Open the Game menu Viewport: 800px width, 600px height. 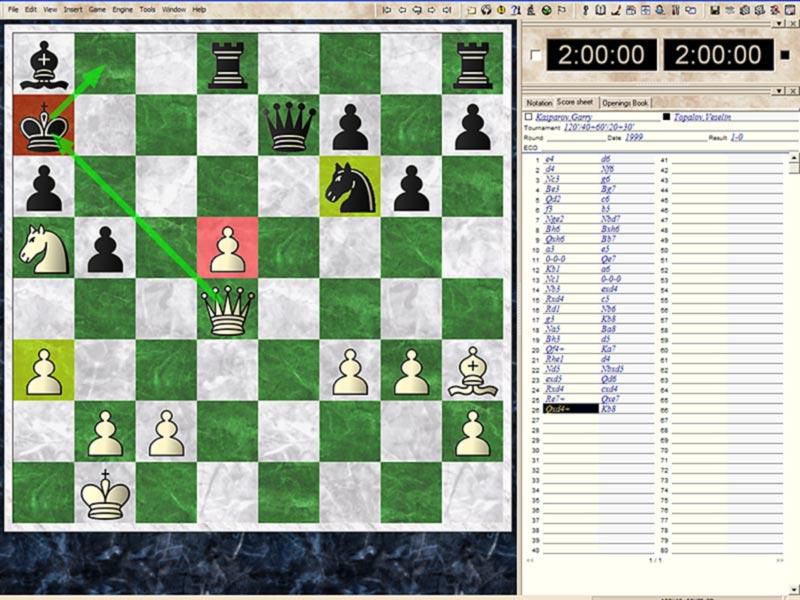click(x=97, y=9)
